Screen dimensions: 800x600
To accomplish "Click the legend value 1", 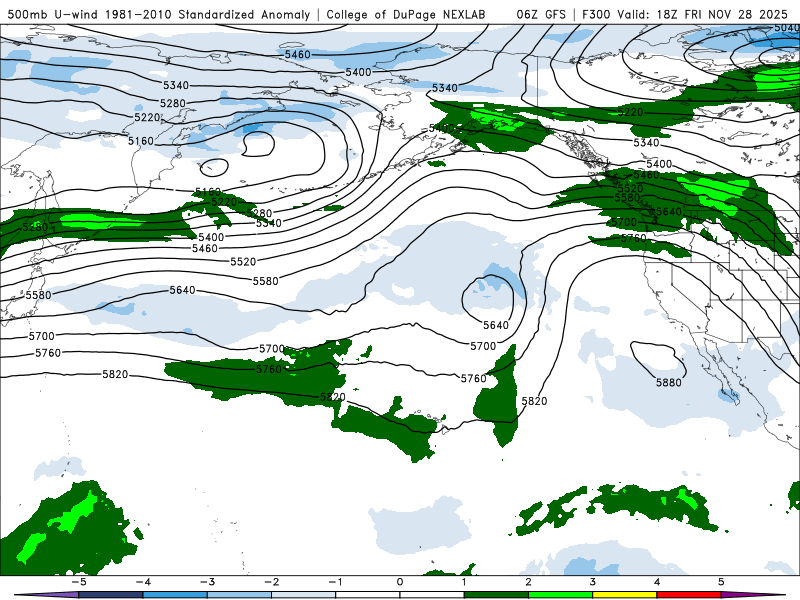I will (464, 582).
